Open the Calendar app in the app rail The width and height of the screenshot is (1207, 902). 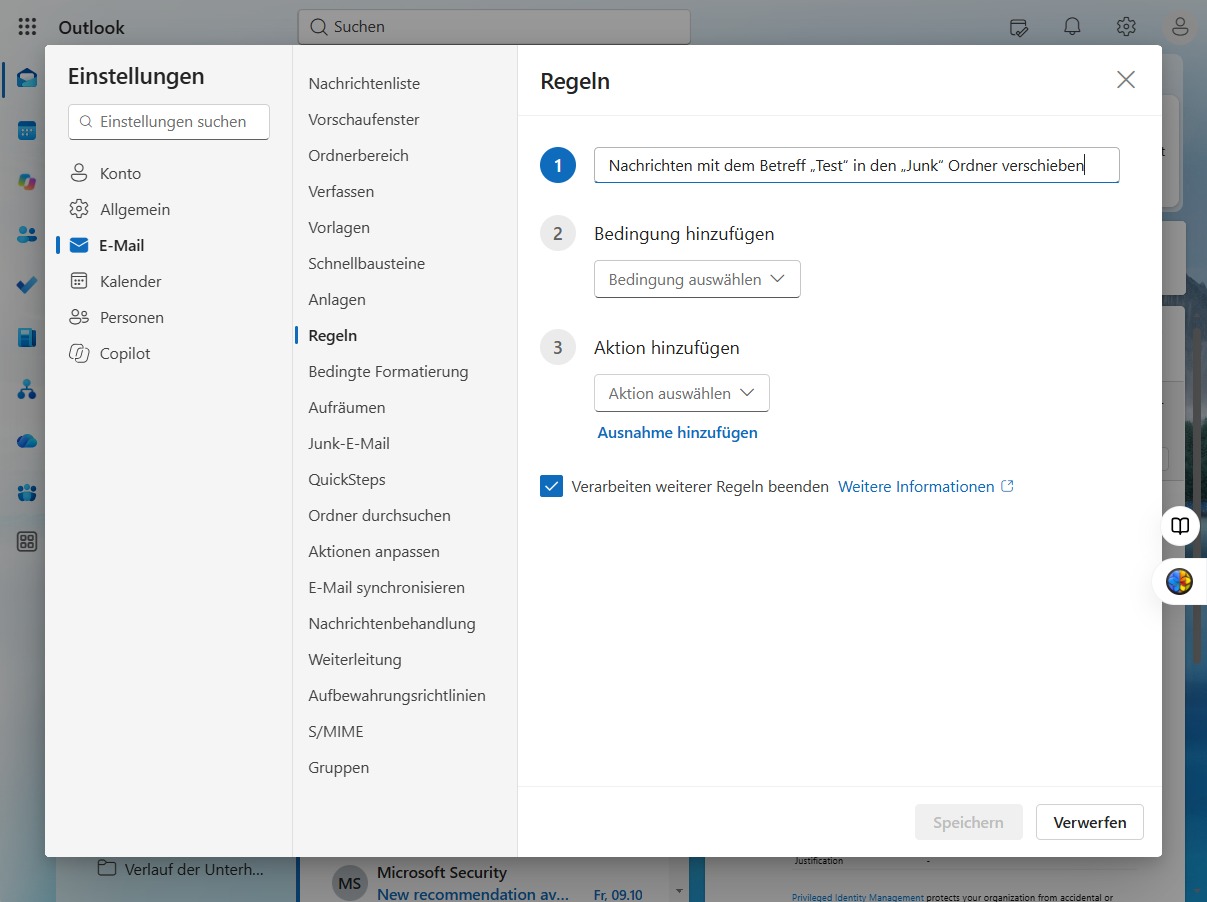27,130
